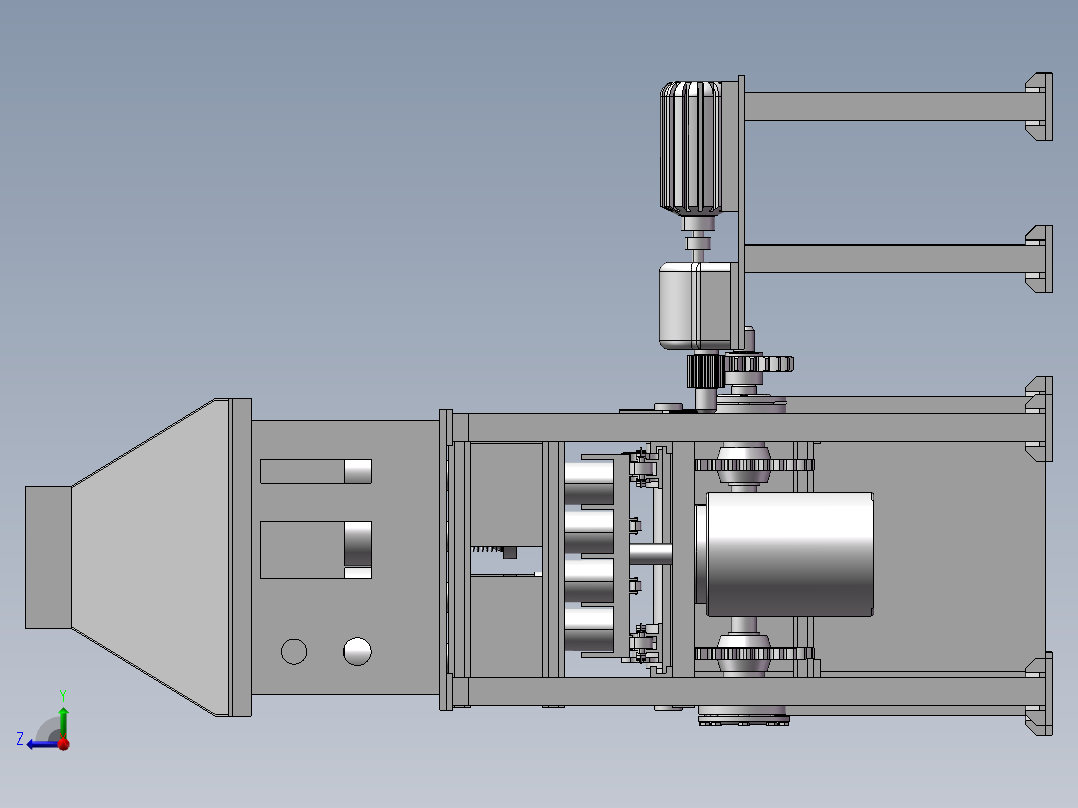Select the small rectangular inlet at the far left end
1078x808 pixels.
48,557
